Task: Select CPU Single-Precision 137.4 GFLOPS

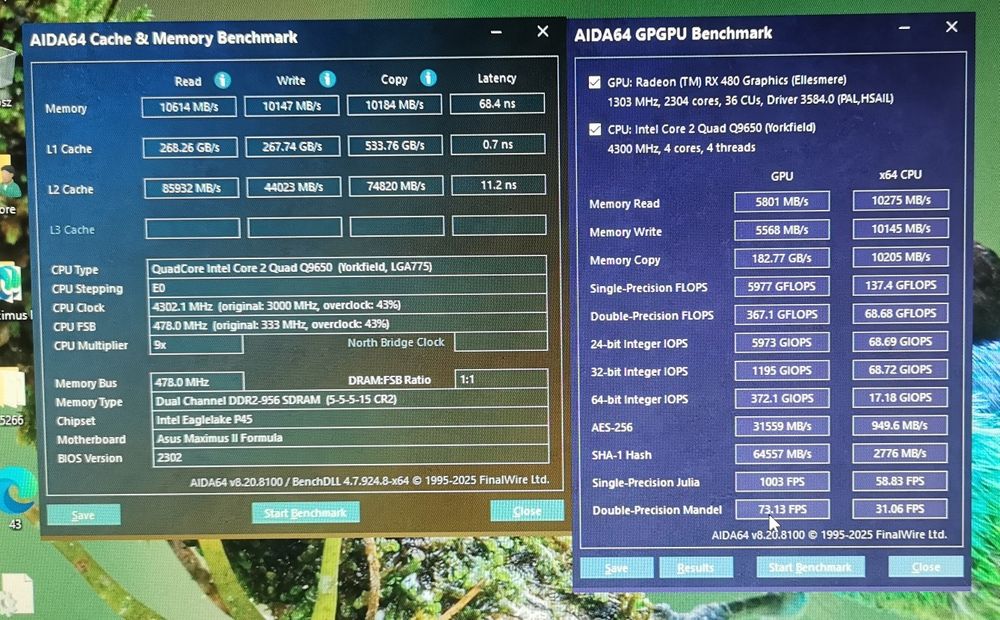Action: pos(901,284)
